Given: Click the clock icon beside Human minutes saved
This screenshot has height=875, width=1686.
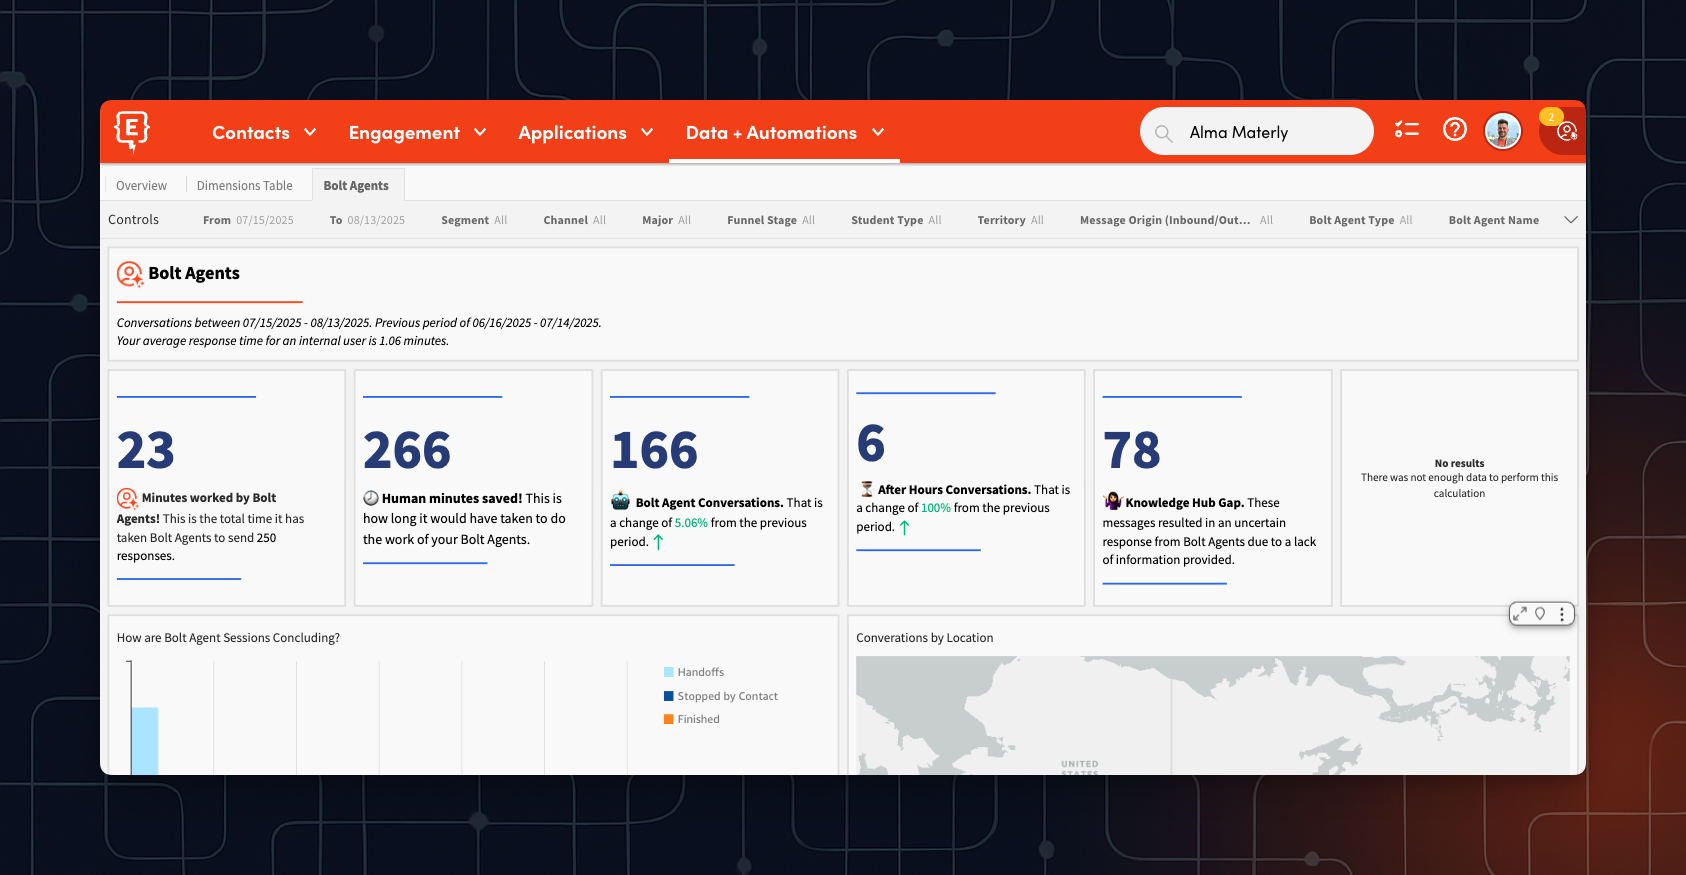Looking at the screenshot, I should (x=370, y=498).
